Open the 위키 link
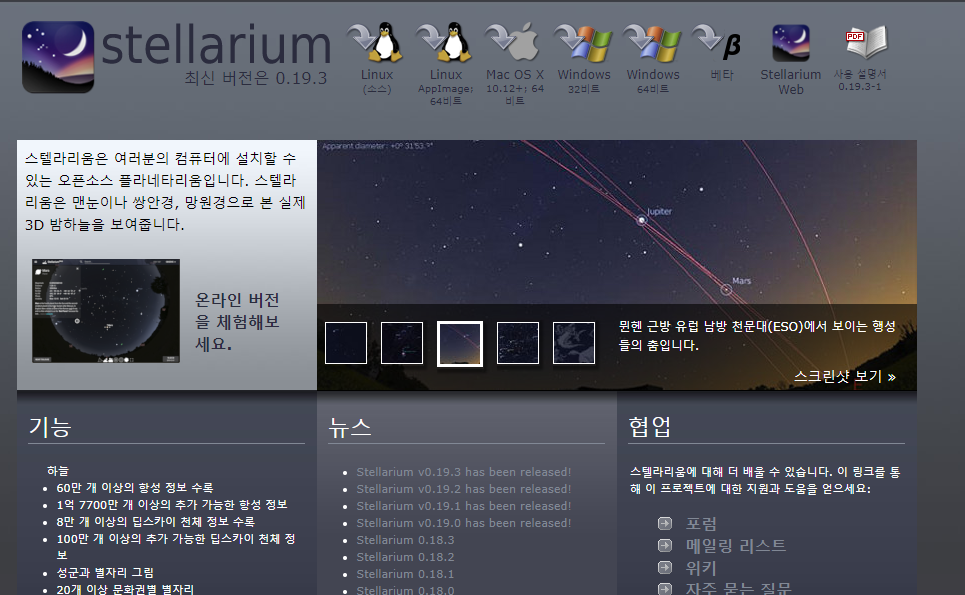 pyautogui.click(x=701, y=568)
